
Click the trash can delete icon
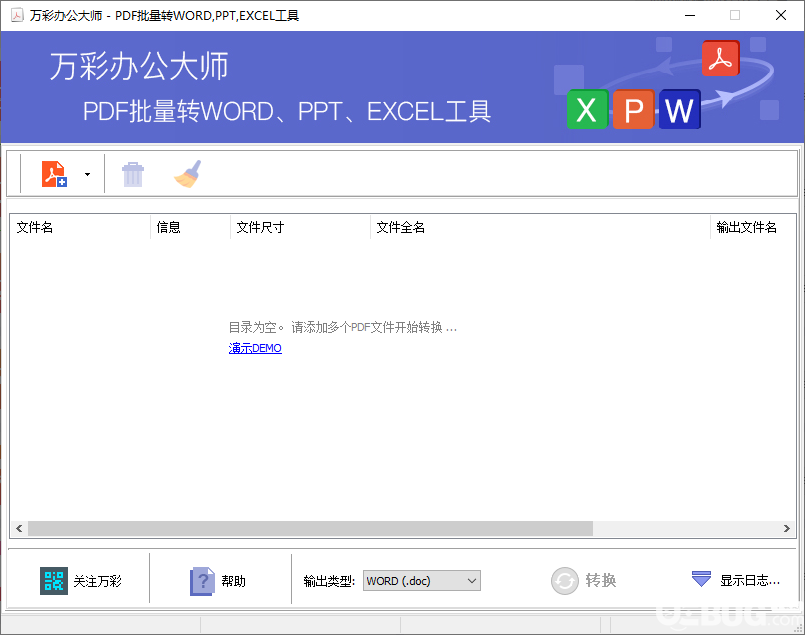pyautogui.click(x=133, y=175)
